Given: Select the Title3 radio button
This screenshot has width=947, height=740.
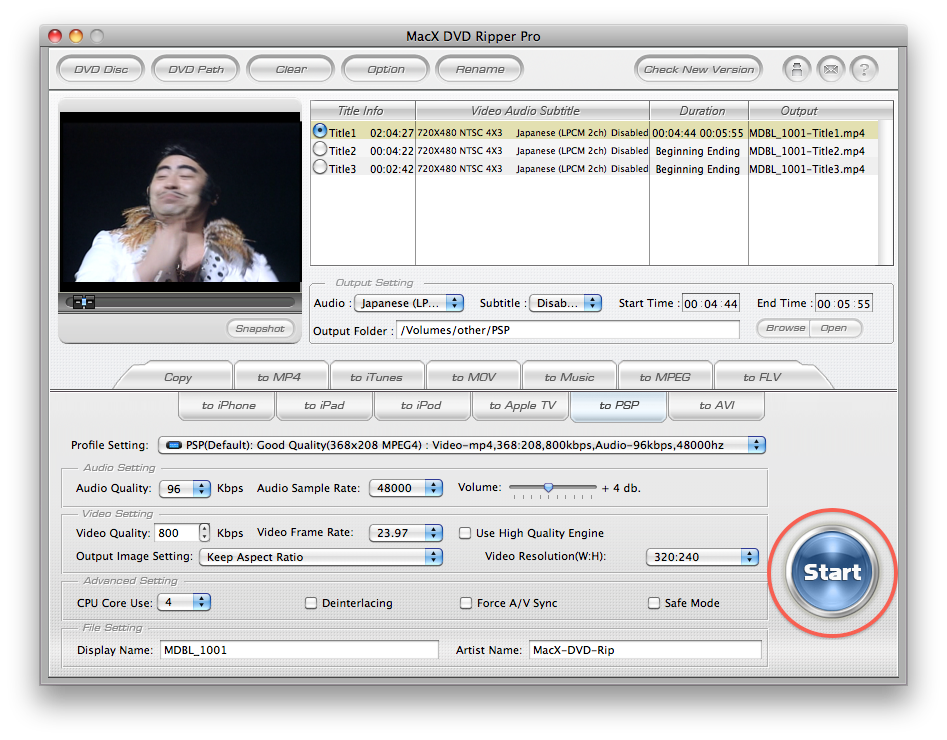Looking at the screenshot, I should coord(320,167).
